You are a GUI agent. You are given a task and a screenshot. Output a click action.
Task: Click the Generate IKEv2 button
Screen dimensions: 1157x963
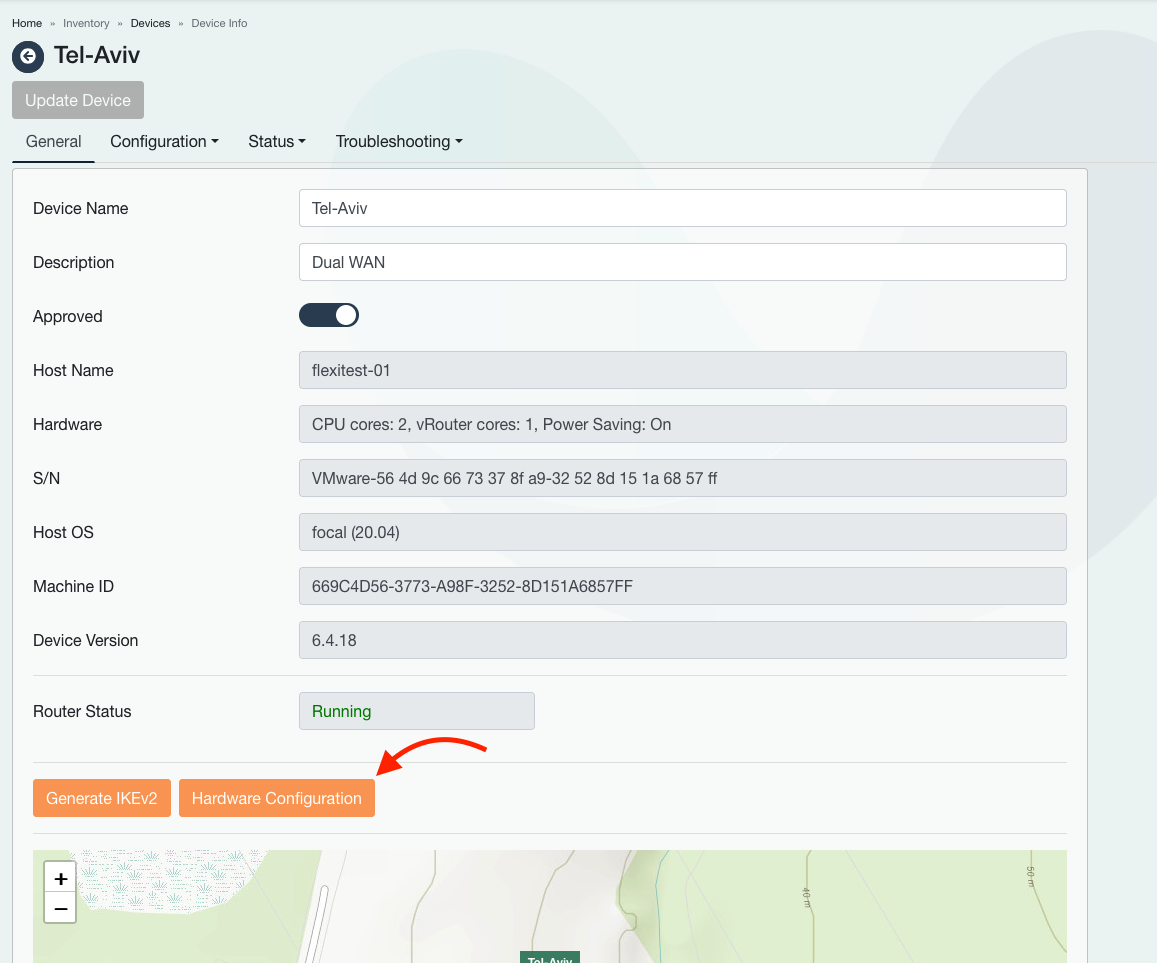102,798
